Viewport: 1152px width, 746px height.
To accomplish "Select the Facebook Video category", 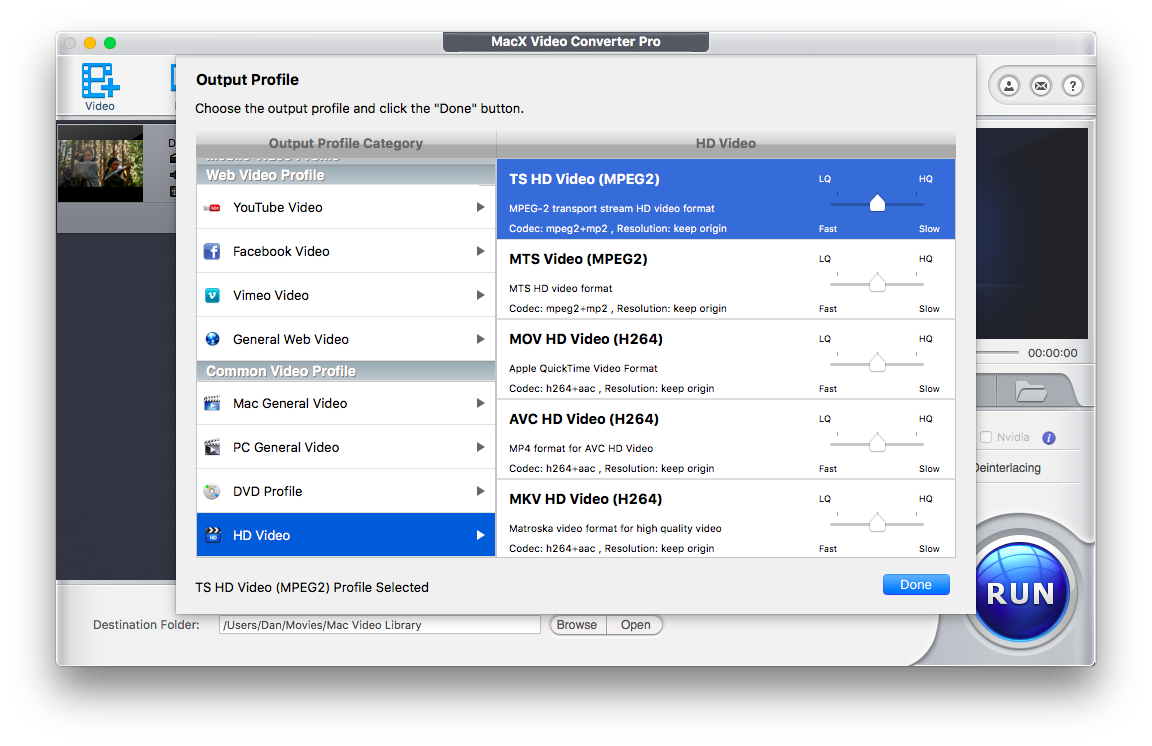I will 346,251.
